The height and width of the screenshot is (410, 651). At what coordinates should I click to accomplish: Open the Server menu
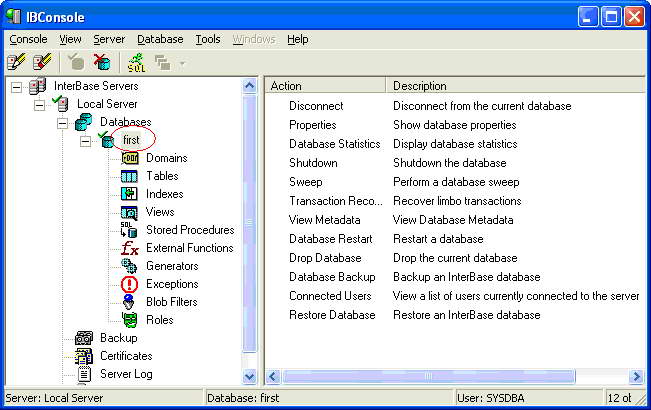pos(109,39)
